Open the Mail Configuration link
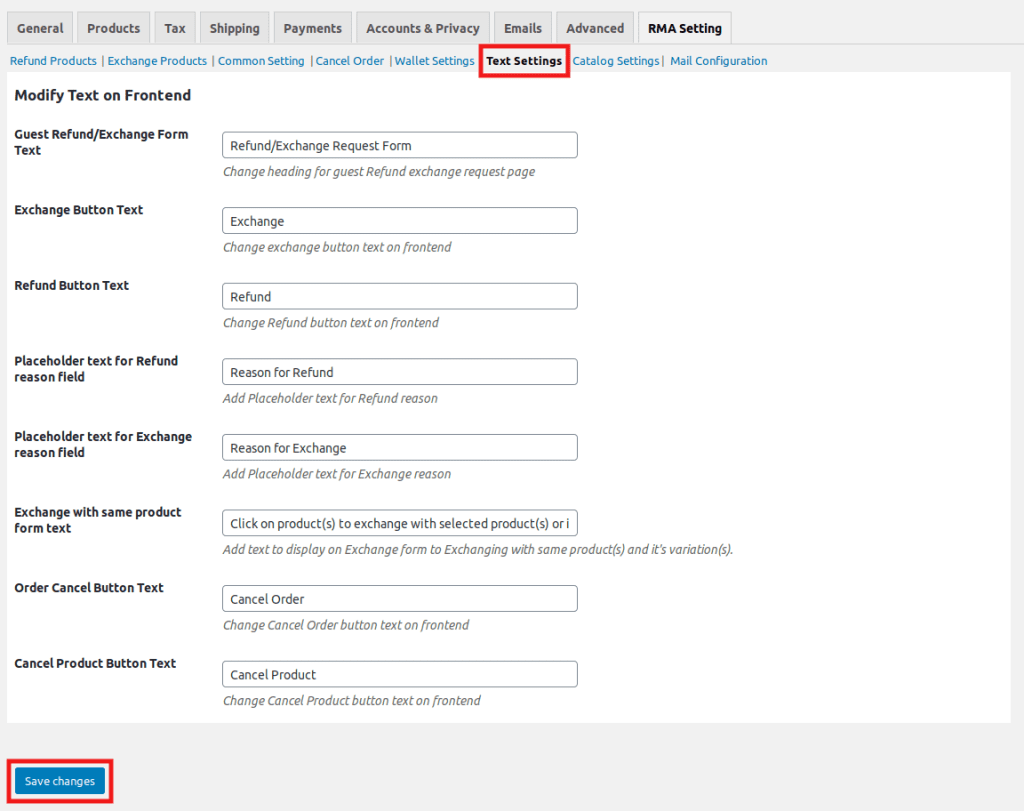The width and height of the screenshot is (1024, 811). click(718, 60)
